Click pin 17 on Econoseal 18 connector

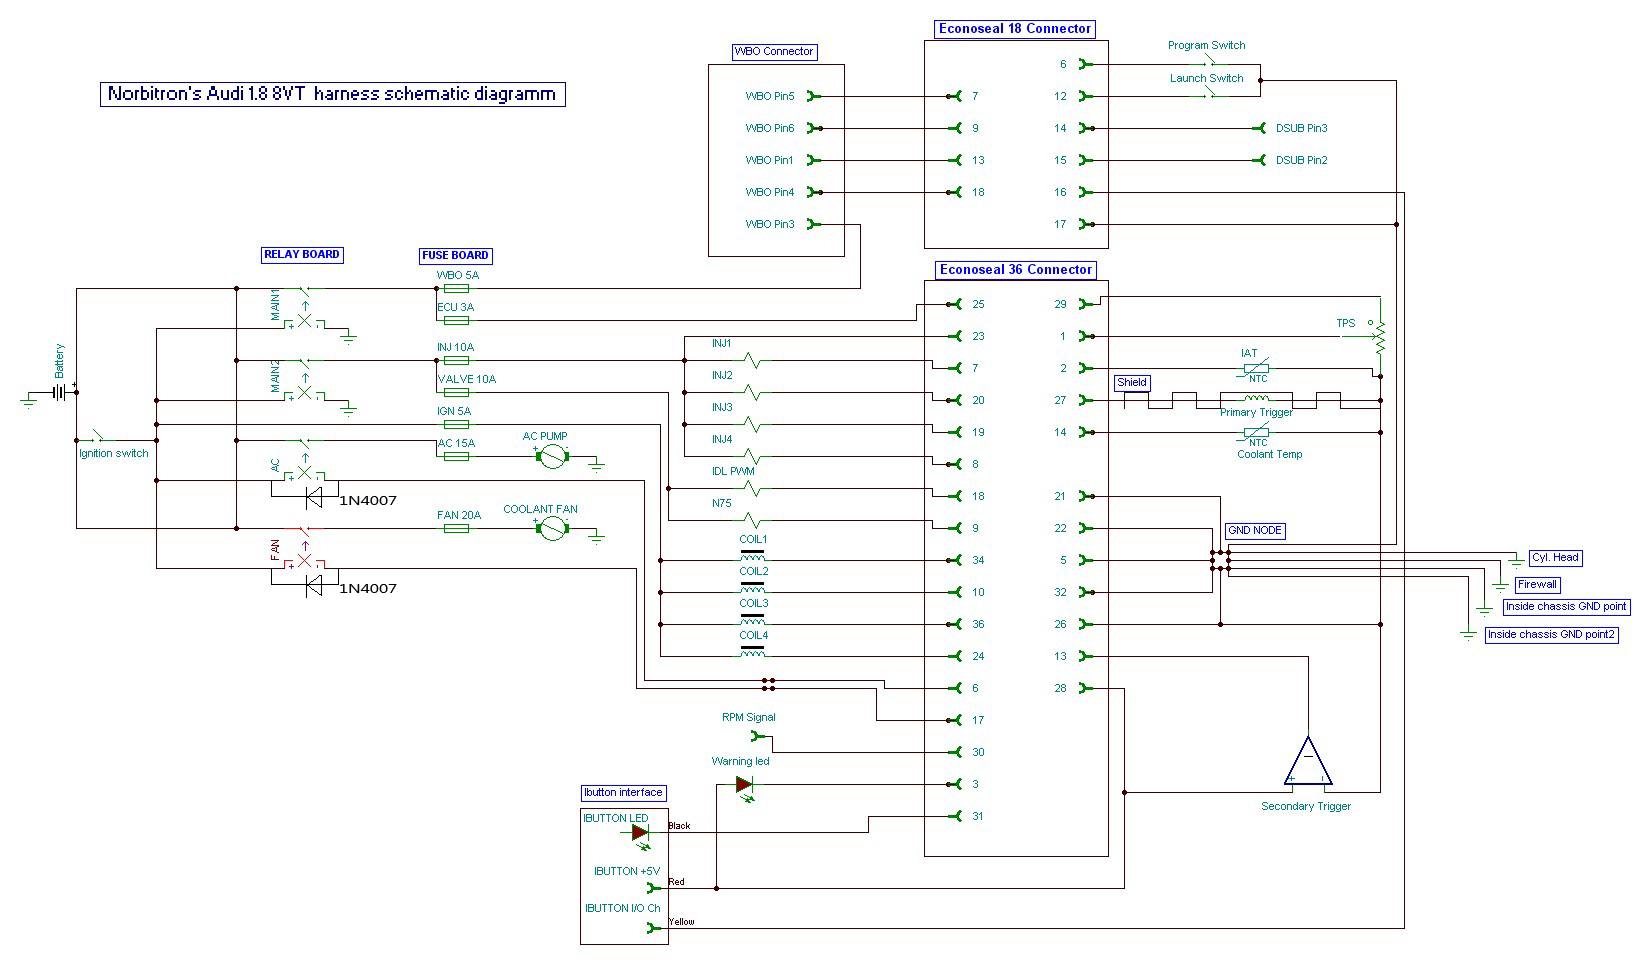pyautogui.click(x=1060, y=224)
